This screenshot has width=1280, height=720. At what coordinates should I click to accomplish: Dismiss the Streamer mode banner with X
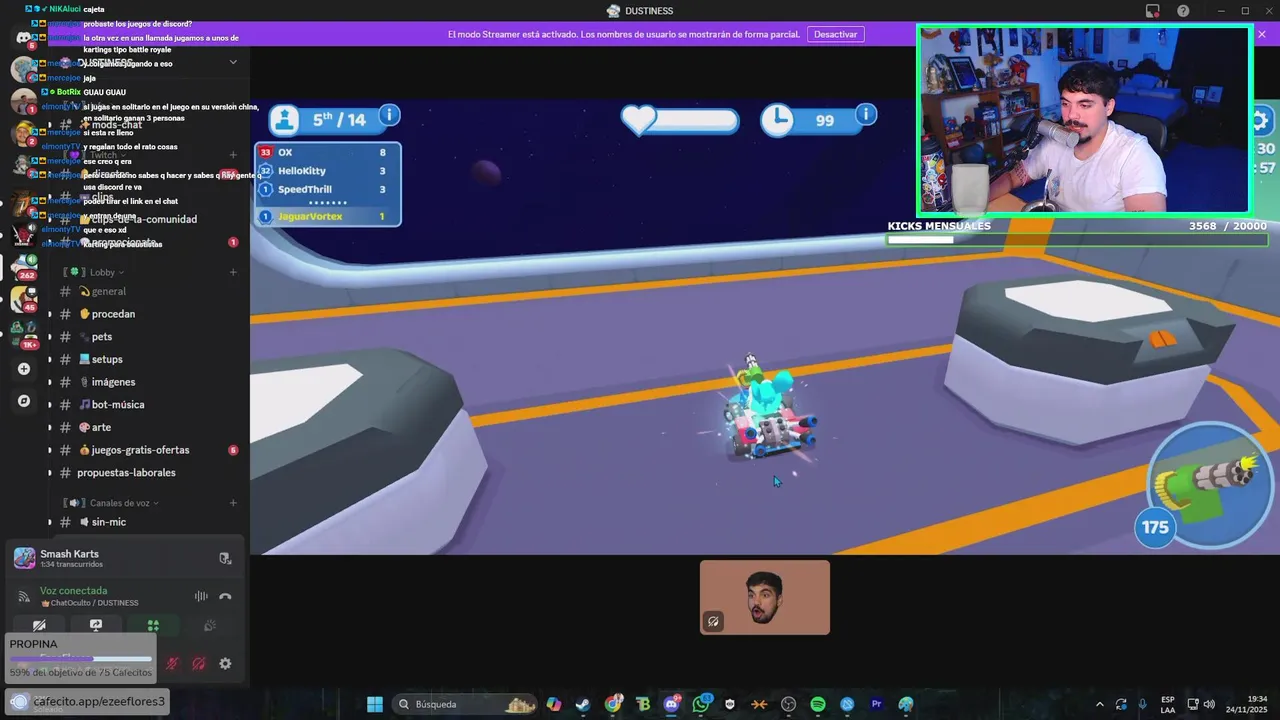pyautogui.click(x=1262, y=34)
